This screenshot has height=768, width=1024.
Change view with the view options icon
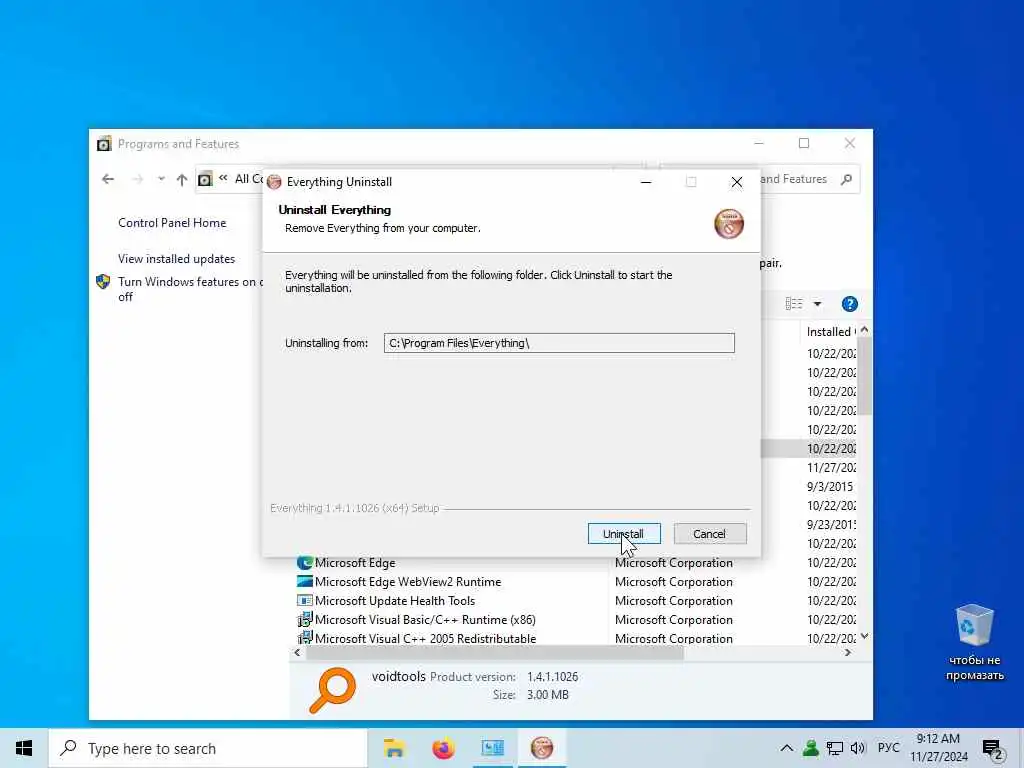[x=793, y=304]
